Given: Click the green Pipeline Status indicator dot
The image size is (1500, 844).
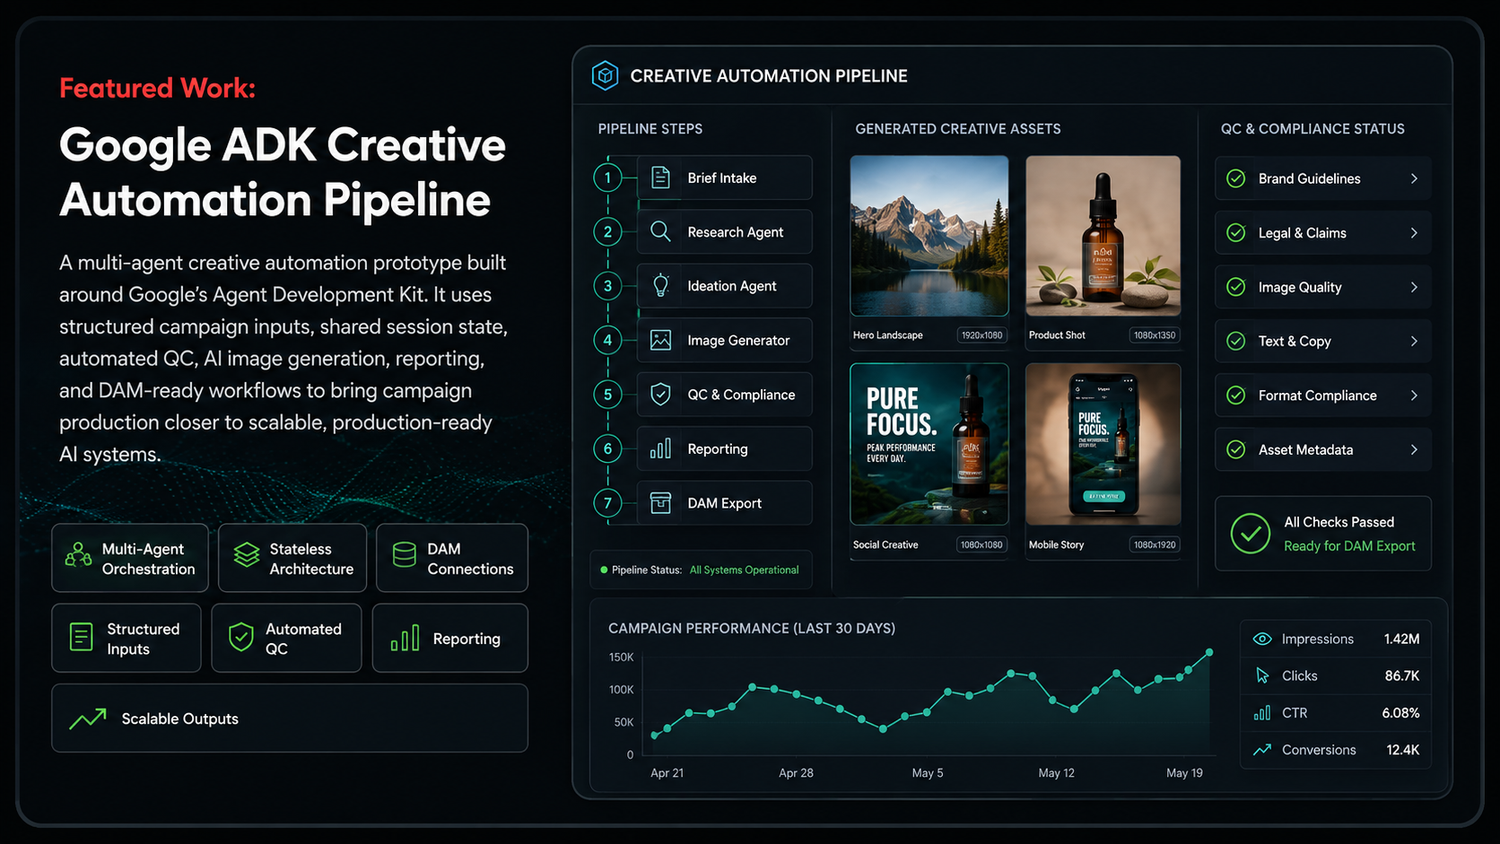Looking at the screenshot, I should 604,570.
